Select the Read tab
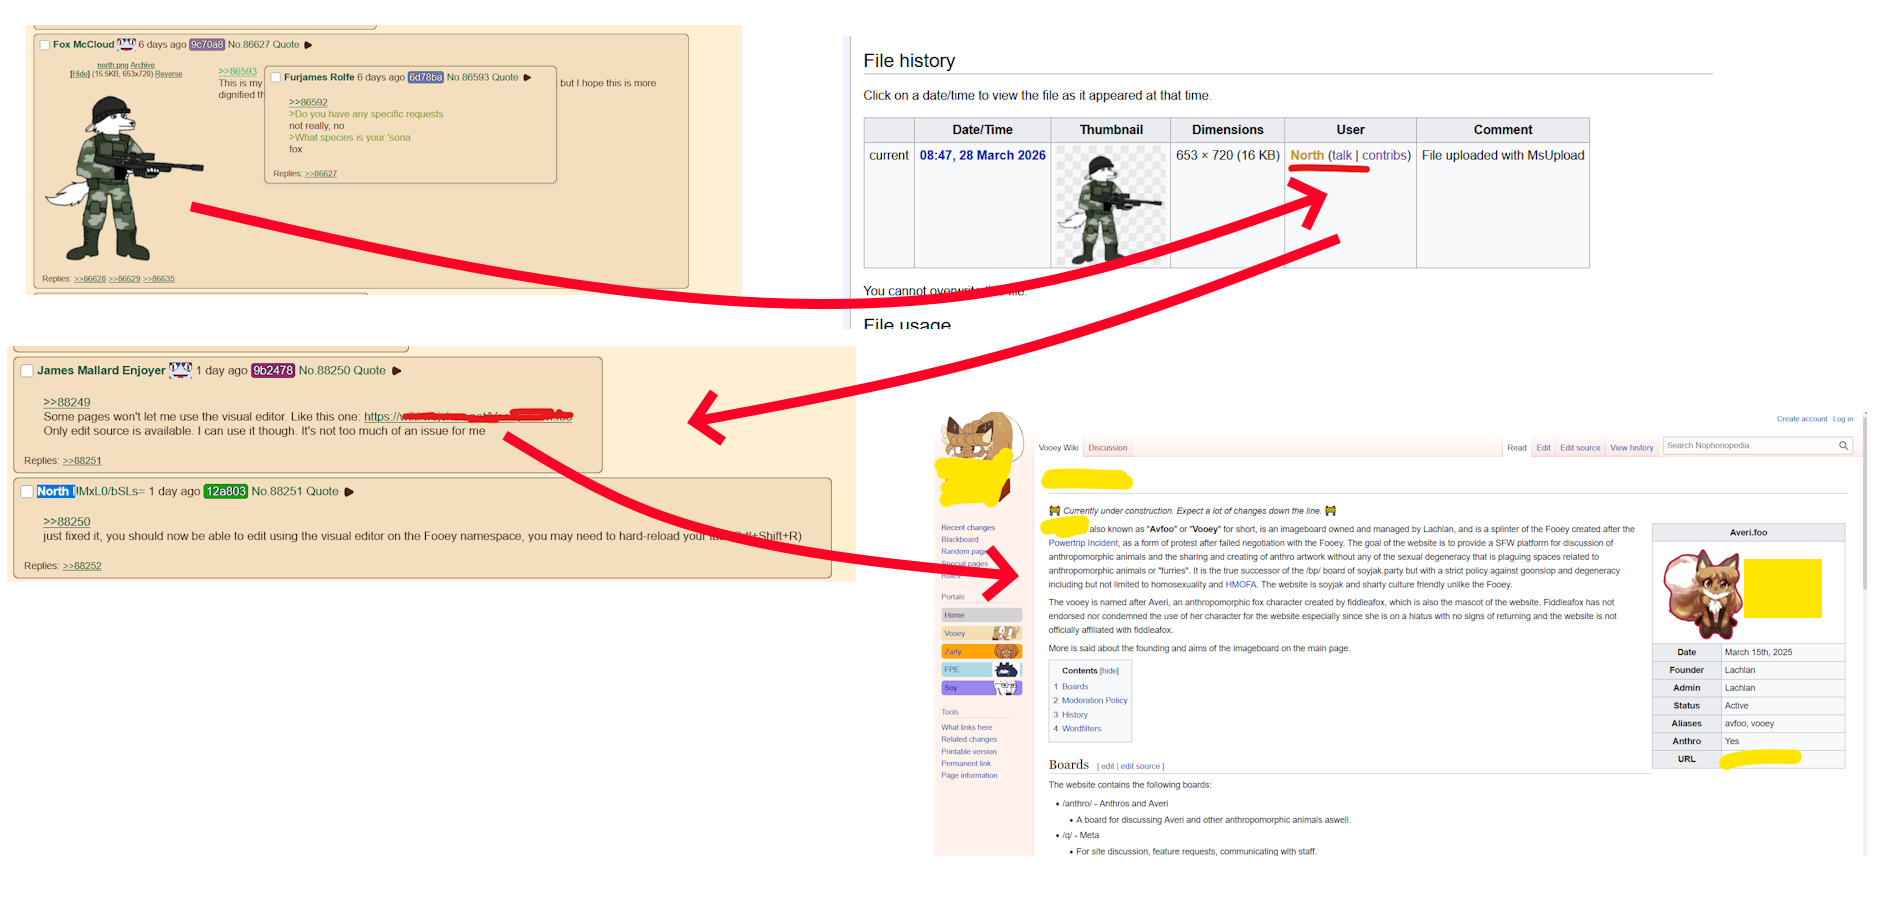1888x898 pixels. (1517, 448)
